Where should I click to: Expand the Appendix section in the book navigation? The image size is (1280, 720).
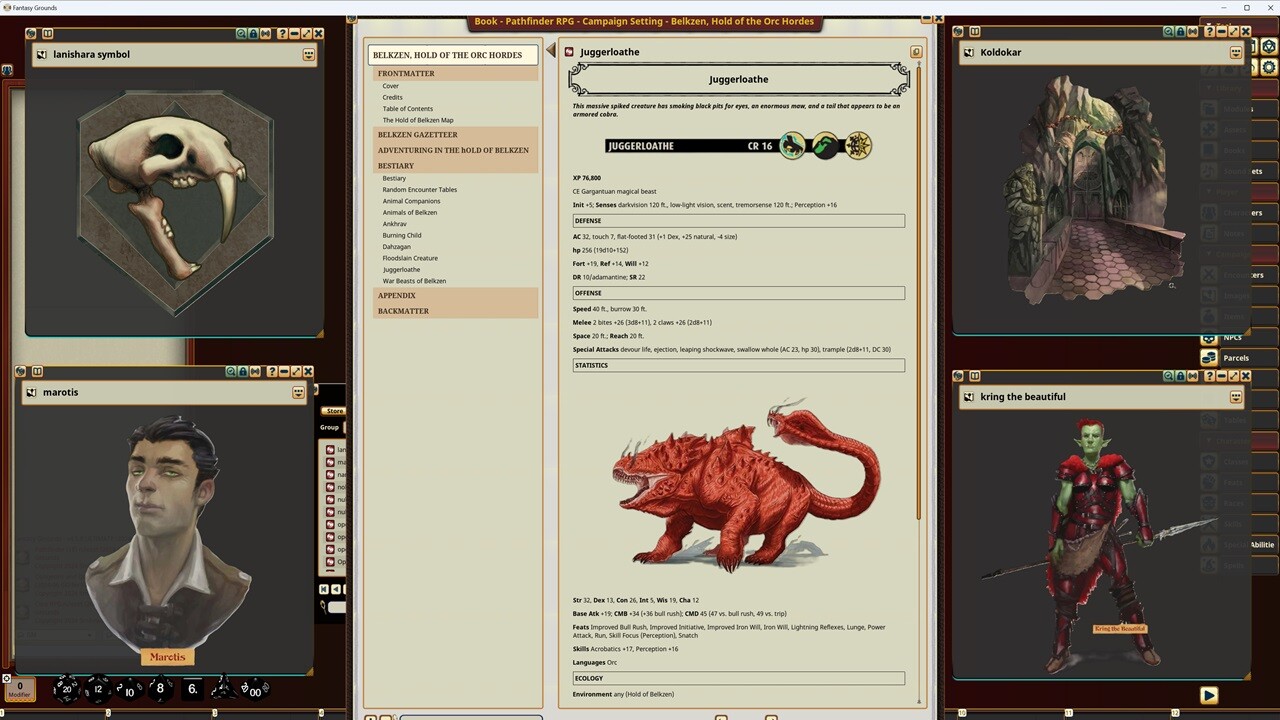pos(397,295)
